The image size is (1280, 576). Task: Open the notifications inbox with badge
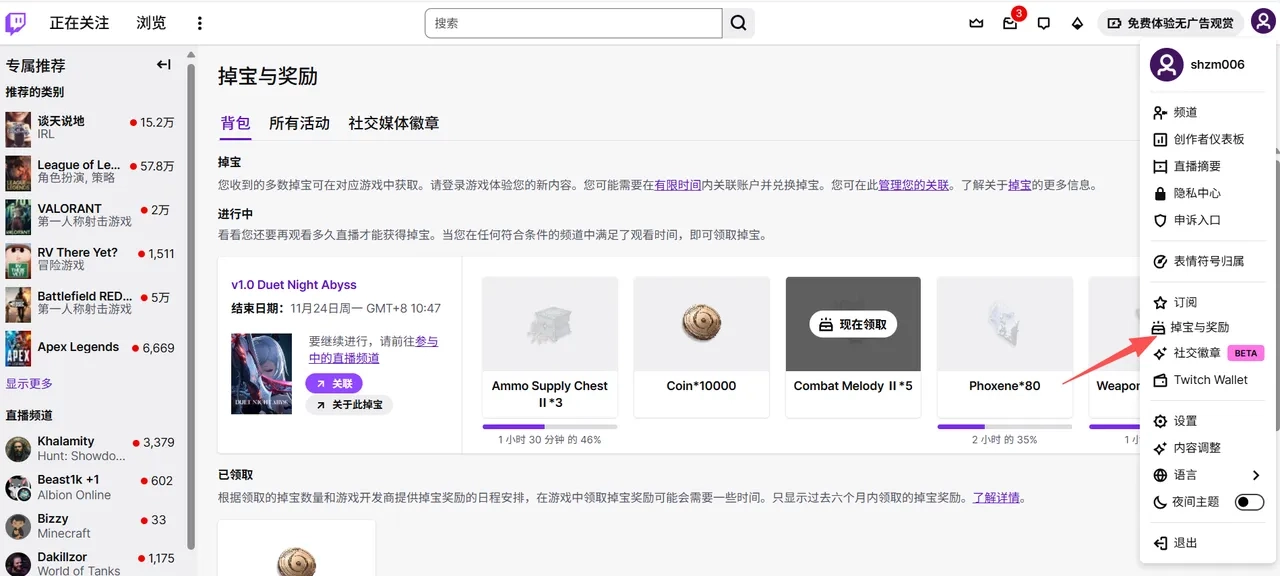1010,23
